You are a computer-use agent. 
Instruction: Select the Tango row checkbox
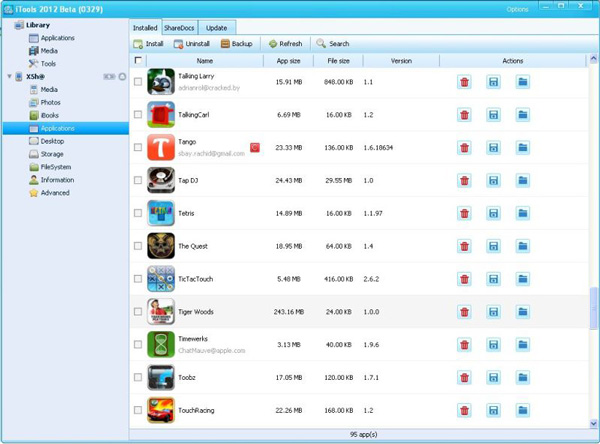(138, 147)
